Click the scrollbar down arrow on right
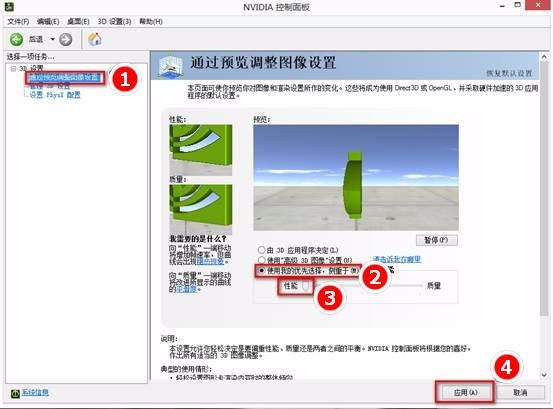Image resolution: width=553 pixels, height=409 pixels. click(x=544, y=375)
